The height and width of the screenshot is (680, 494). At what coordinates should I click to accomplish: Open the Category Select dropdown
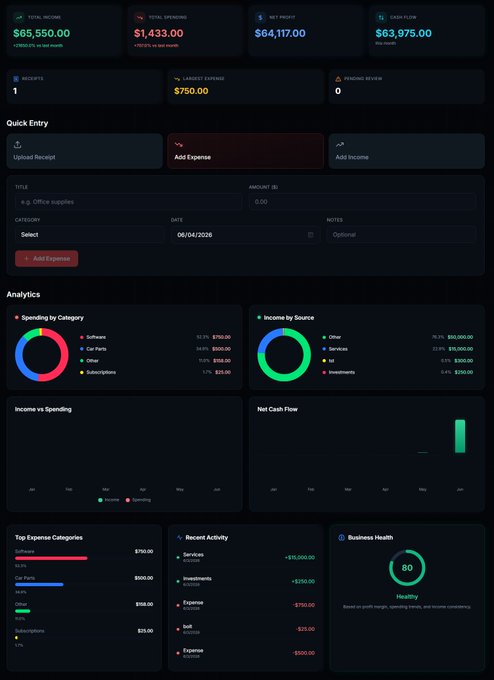(x=89, y=235)
